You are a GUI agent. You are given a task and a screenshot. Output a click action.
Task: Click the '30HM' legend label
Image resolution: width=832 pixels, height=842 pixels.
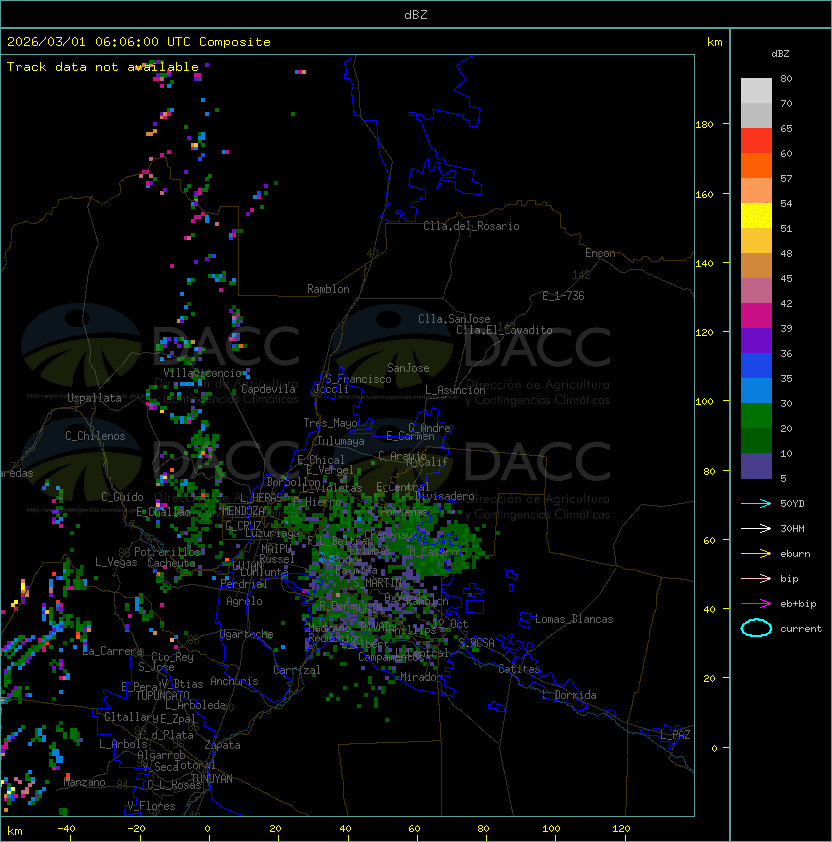point(792,529)
